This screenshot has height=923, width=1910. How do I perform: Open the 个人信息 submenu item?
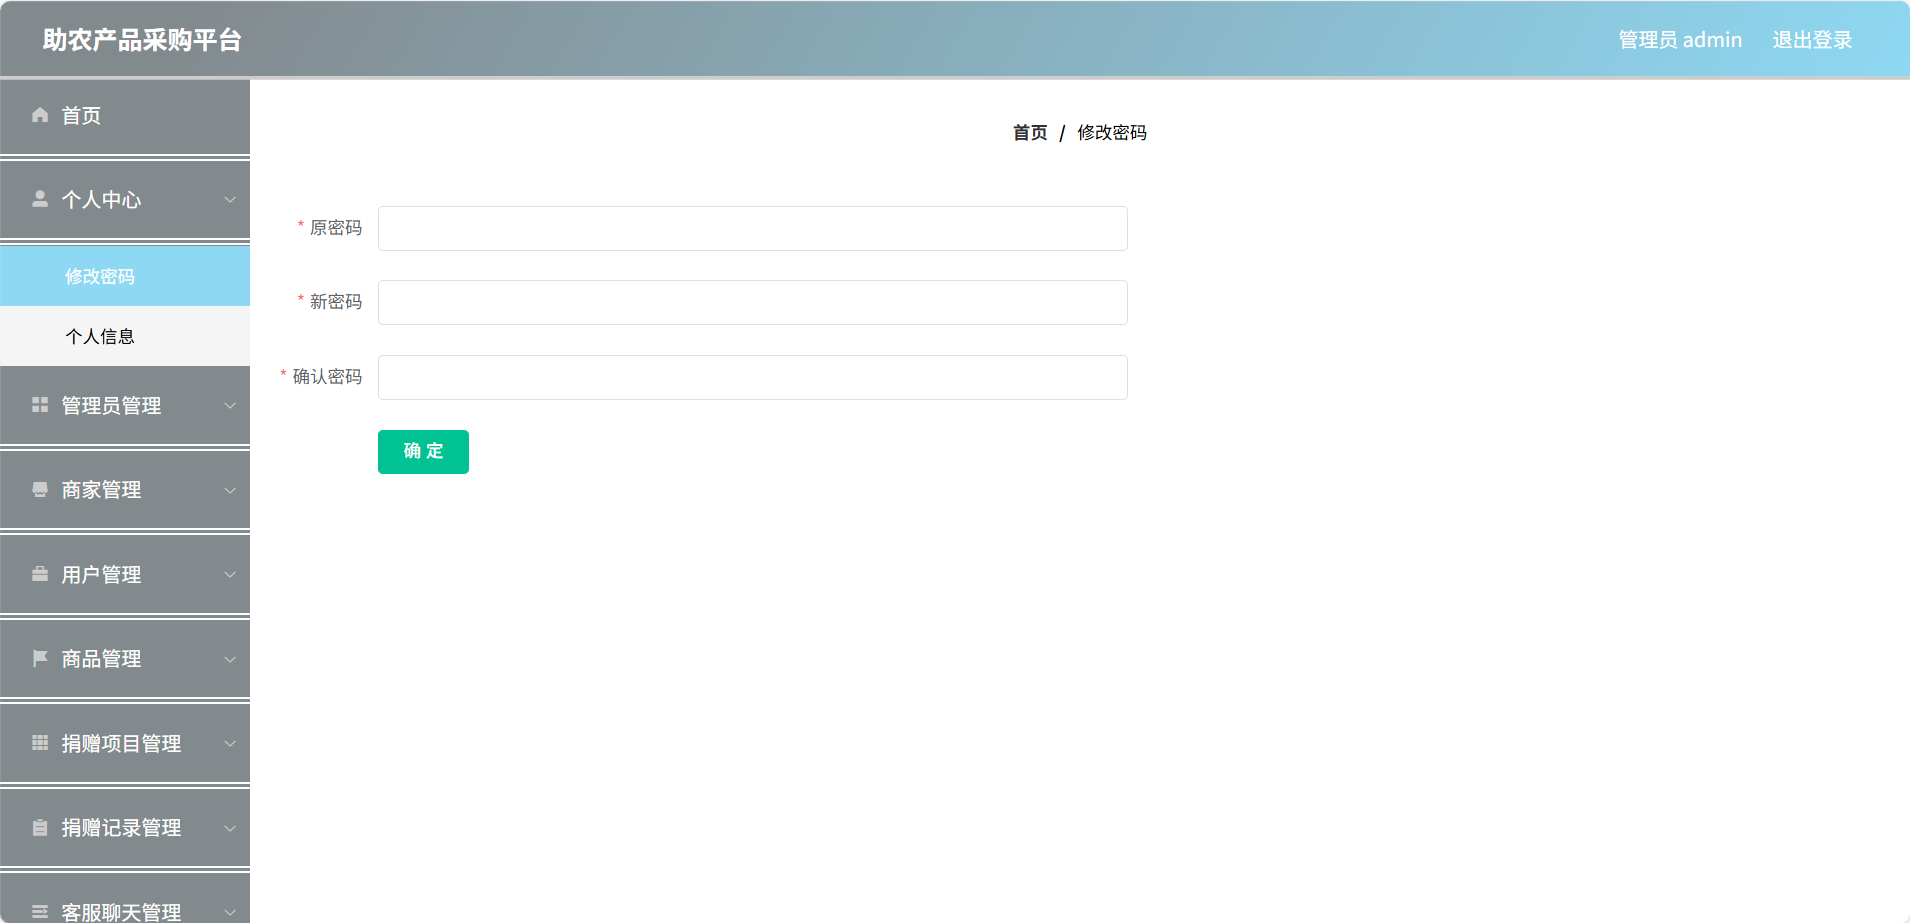[125, 336]
